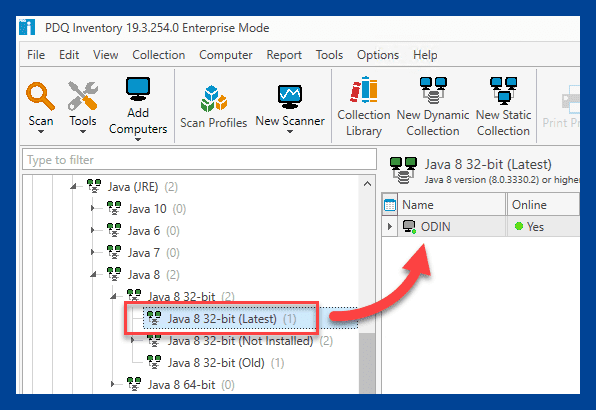Screen dimensions: 596x410
Task: Click the ODIN computer icon
Action: click(409, 226)
